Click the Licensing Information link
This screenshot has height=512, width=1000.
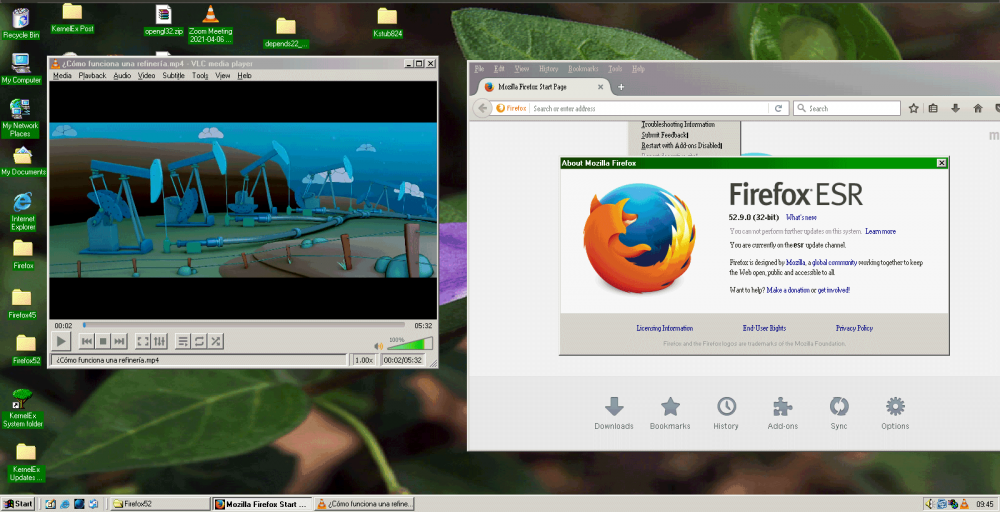pyautogui.click(x=664, y=328)
